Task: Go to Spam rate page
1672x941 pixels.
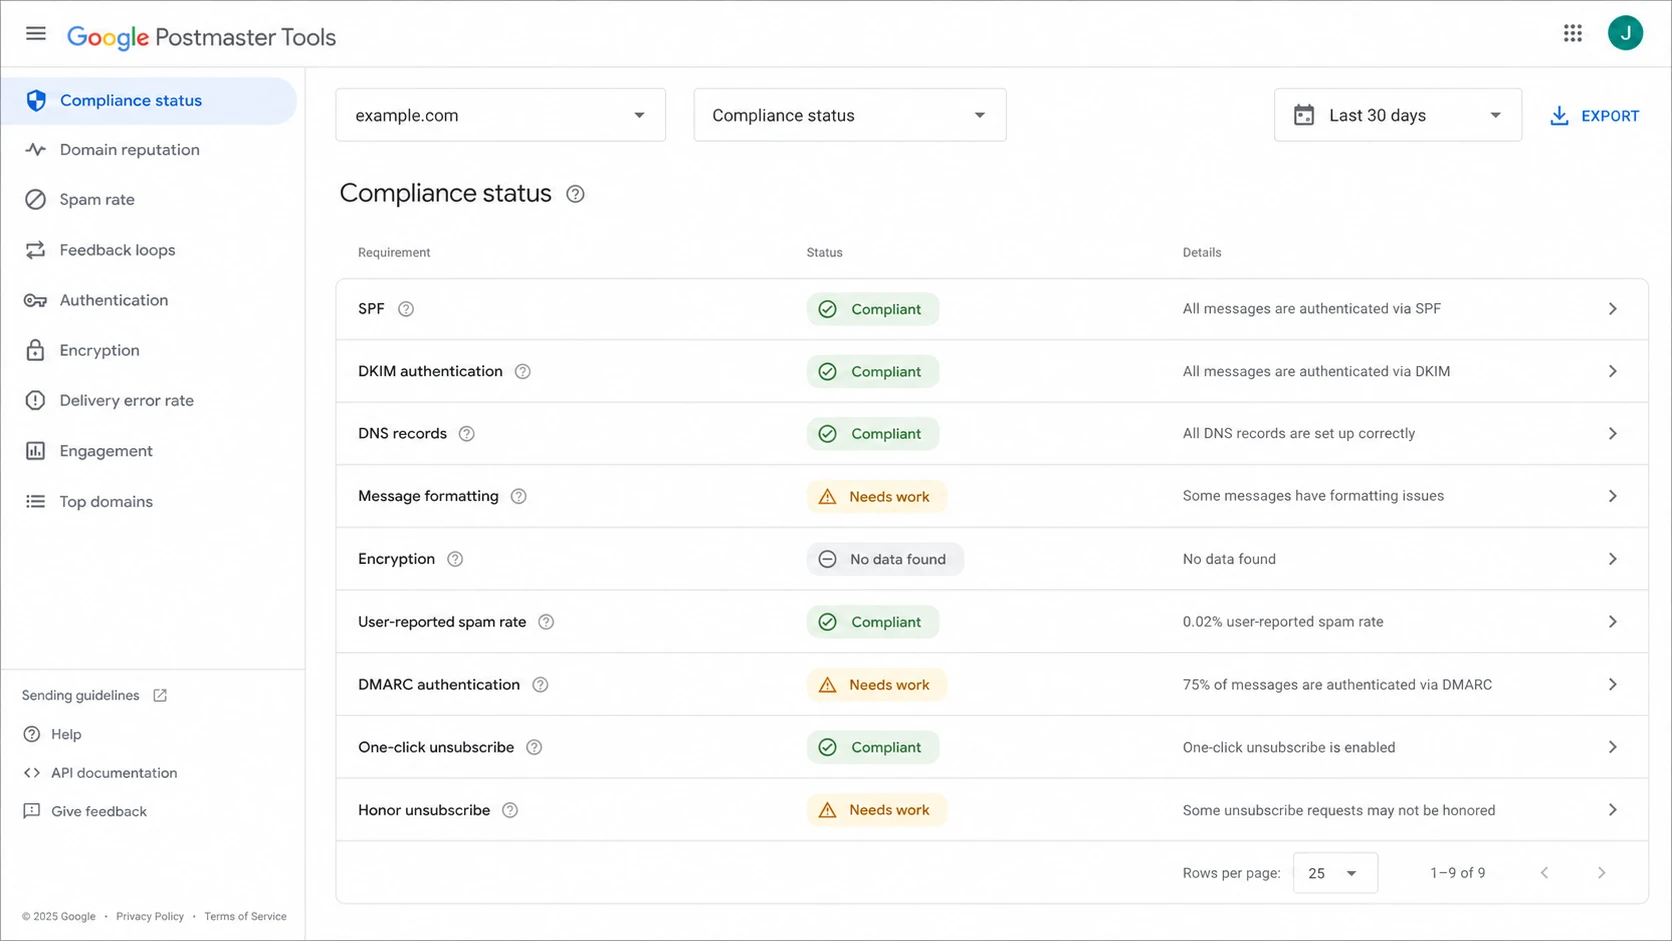Action: (97, 200)
